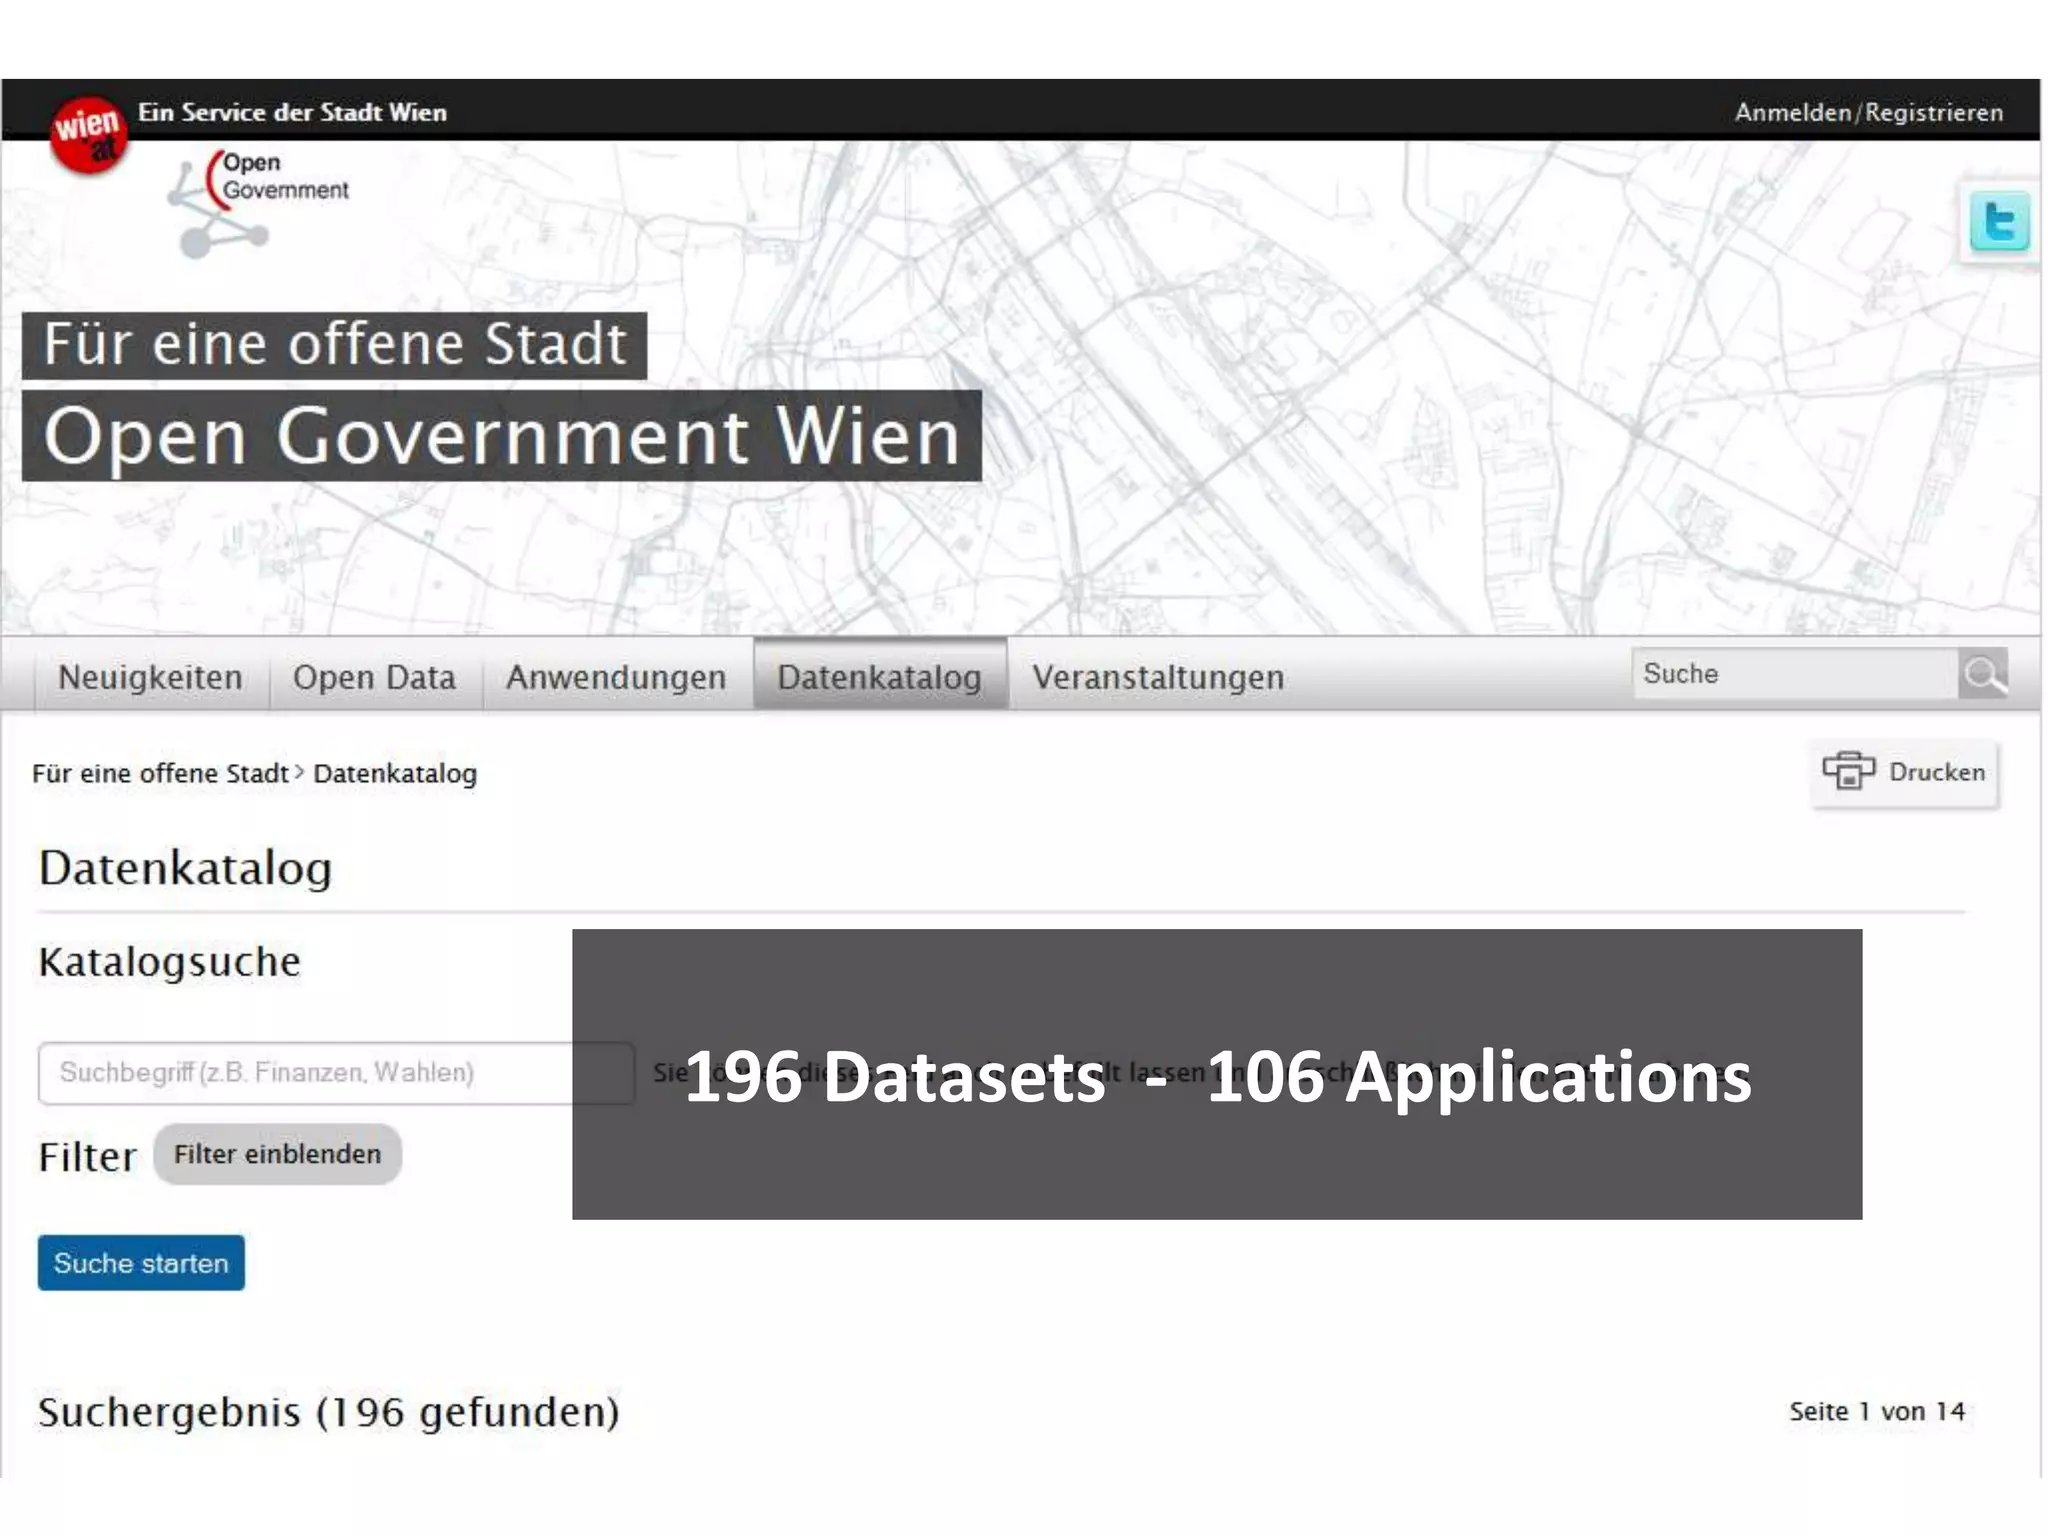Screen dimensions: 2048x1536
Task: Click Anmelden/Registrieren link
Action: point(1868,112)
